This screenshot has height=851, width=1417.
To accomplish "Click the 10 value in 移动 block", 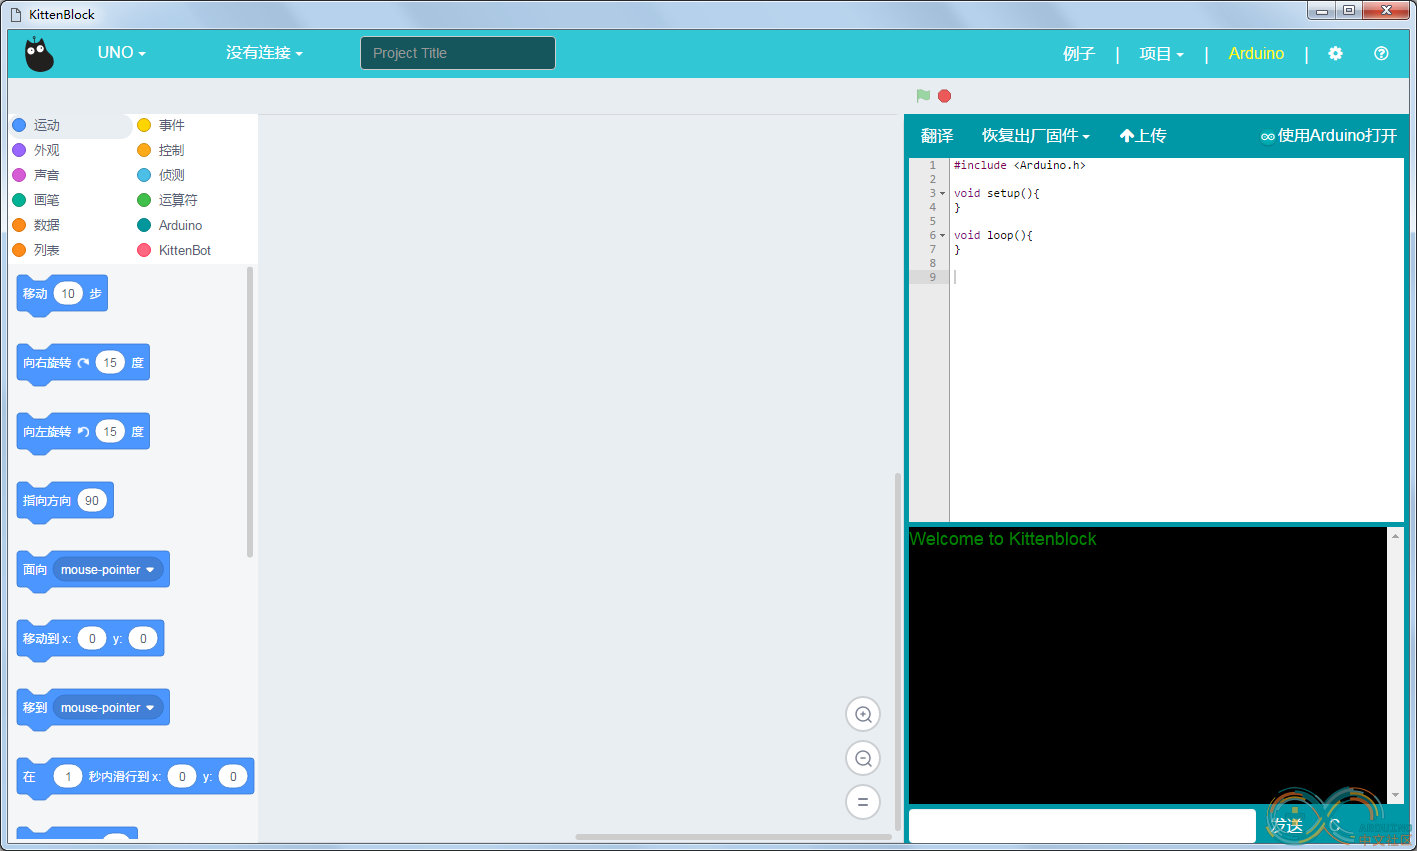I will click(68, 294).
